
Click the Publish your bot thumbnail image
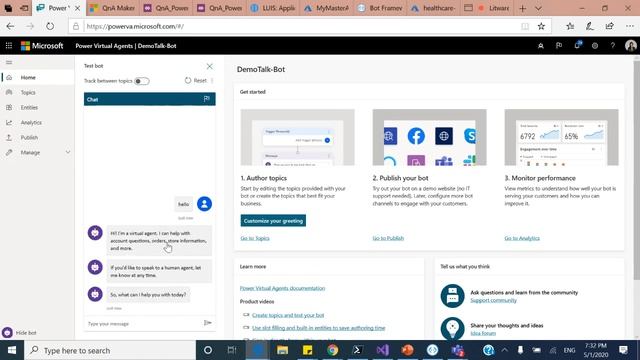429,137
